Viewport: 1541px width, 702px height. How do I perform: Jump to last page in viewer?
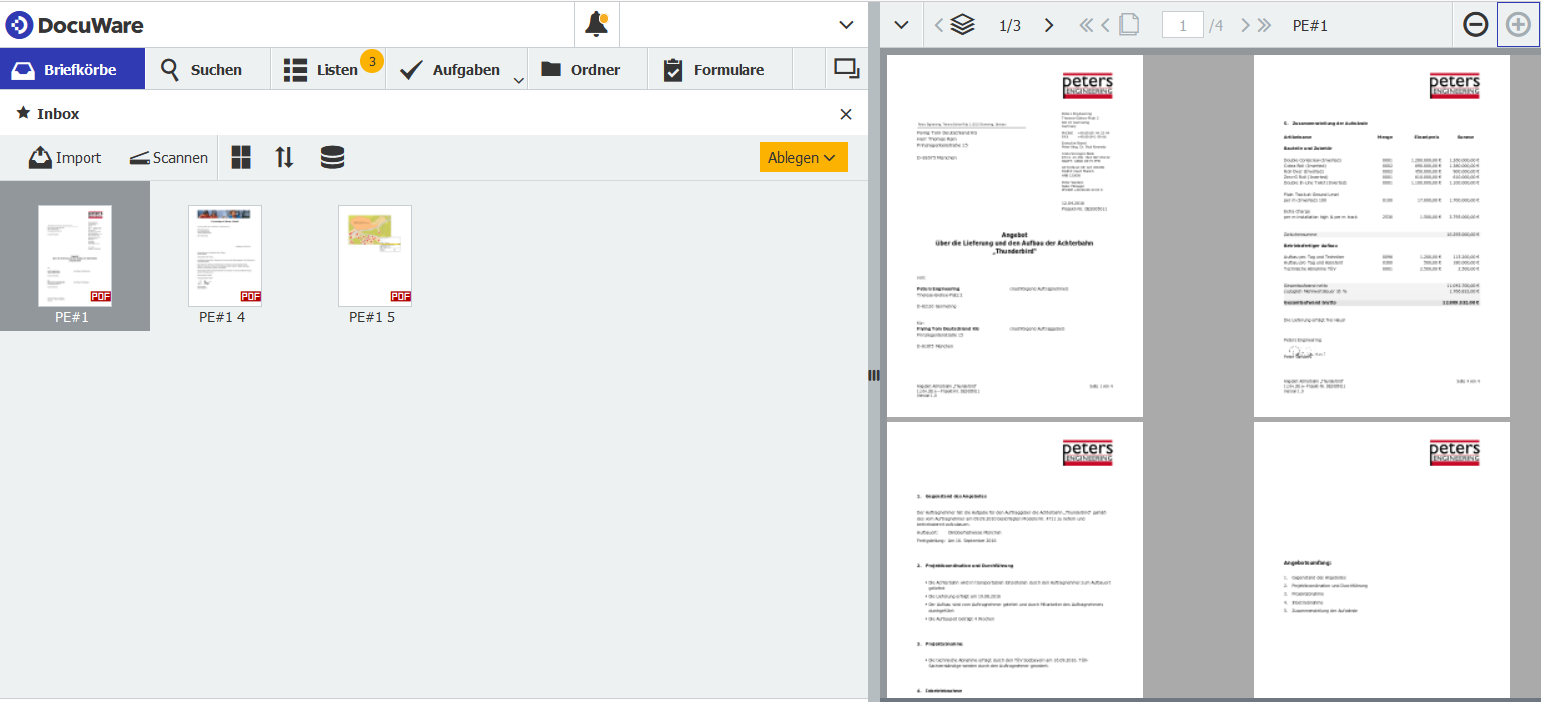[1264, 25]
